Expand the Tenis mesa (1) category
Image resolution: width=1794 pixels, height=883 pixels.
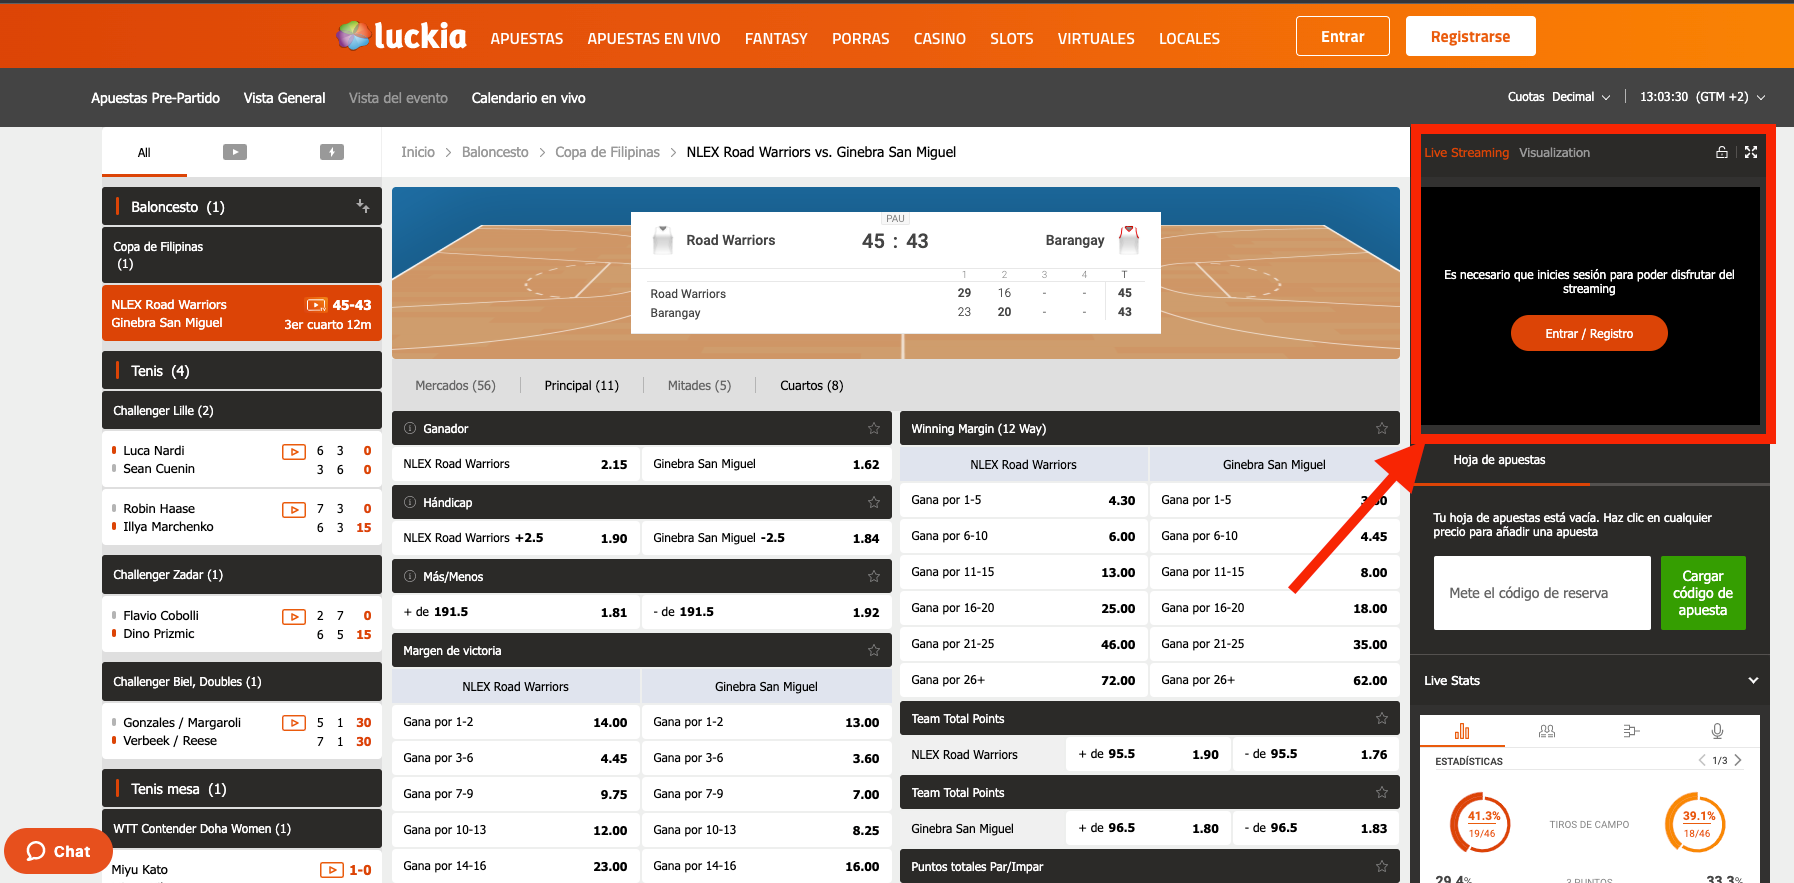click(242, 788)
